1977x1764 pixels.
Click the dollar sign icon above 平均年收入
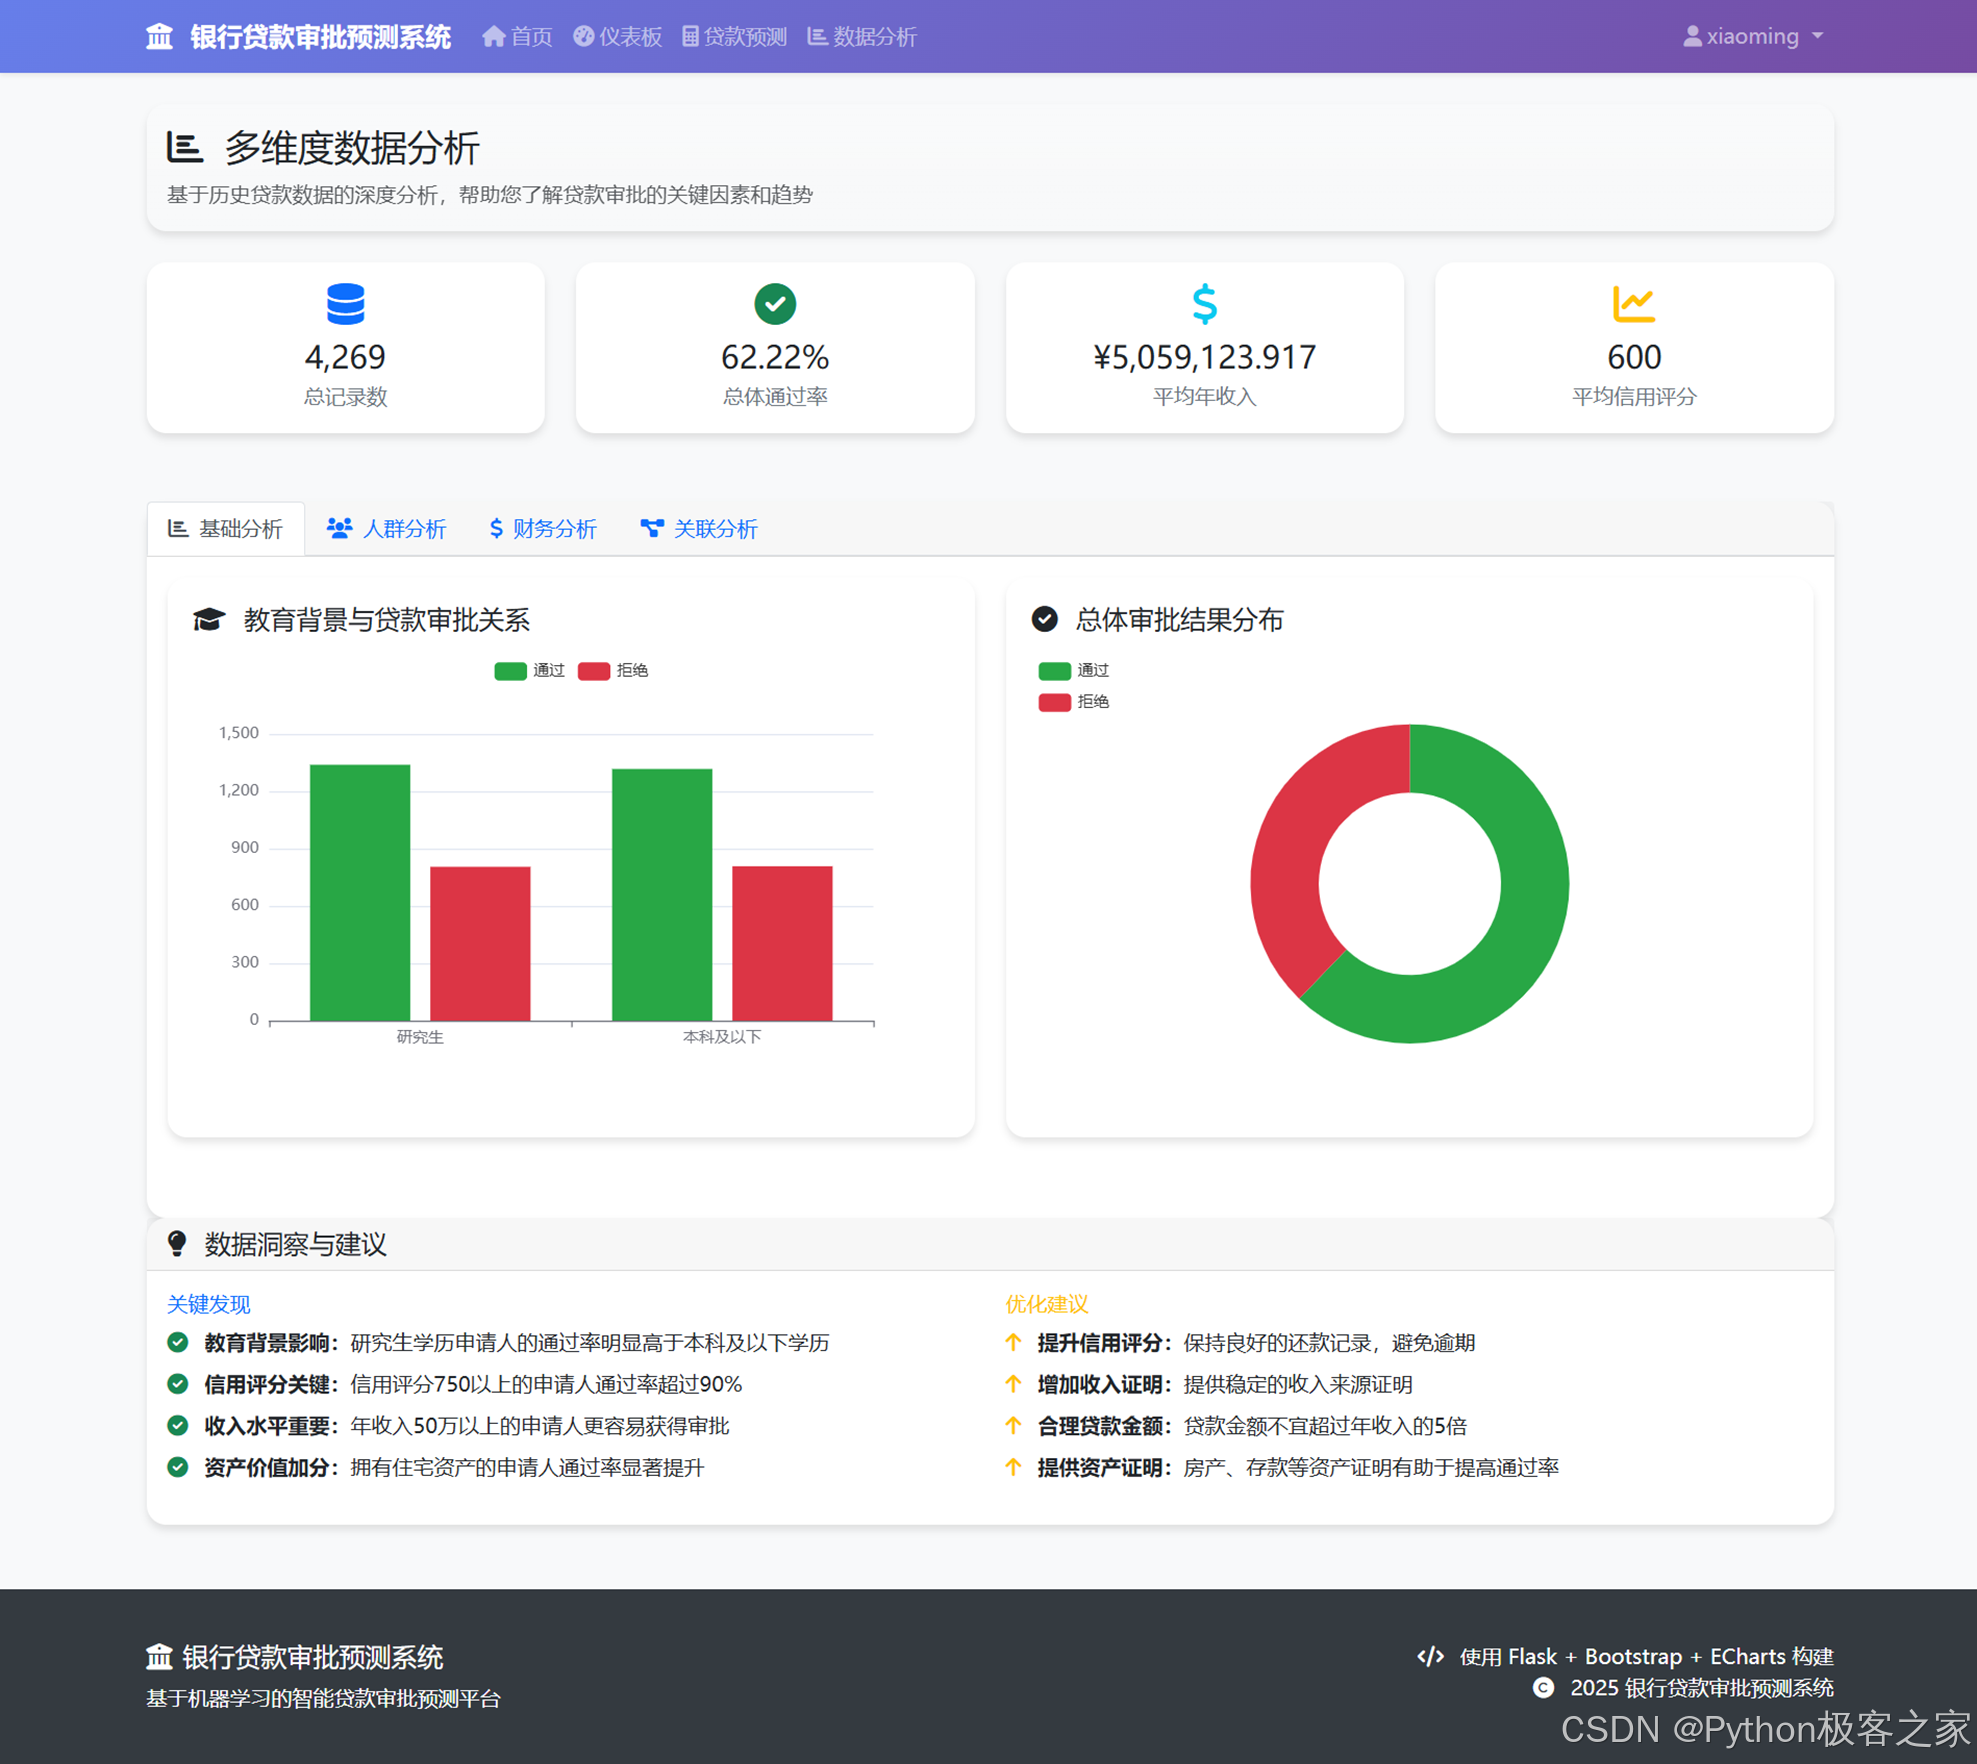[1204, 304]
